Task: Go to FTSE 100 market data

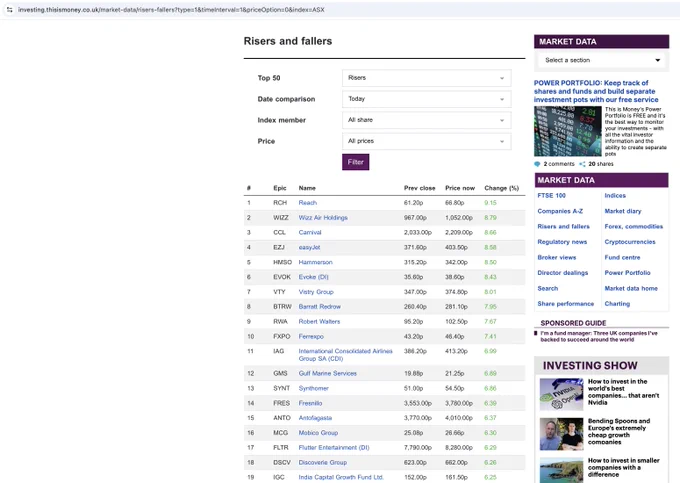Action: click(551, 196)
